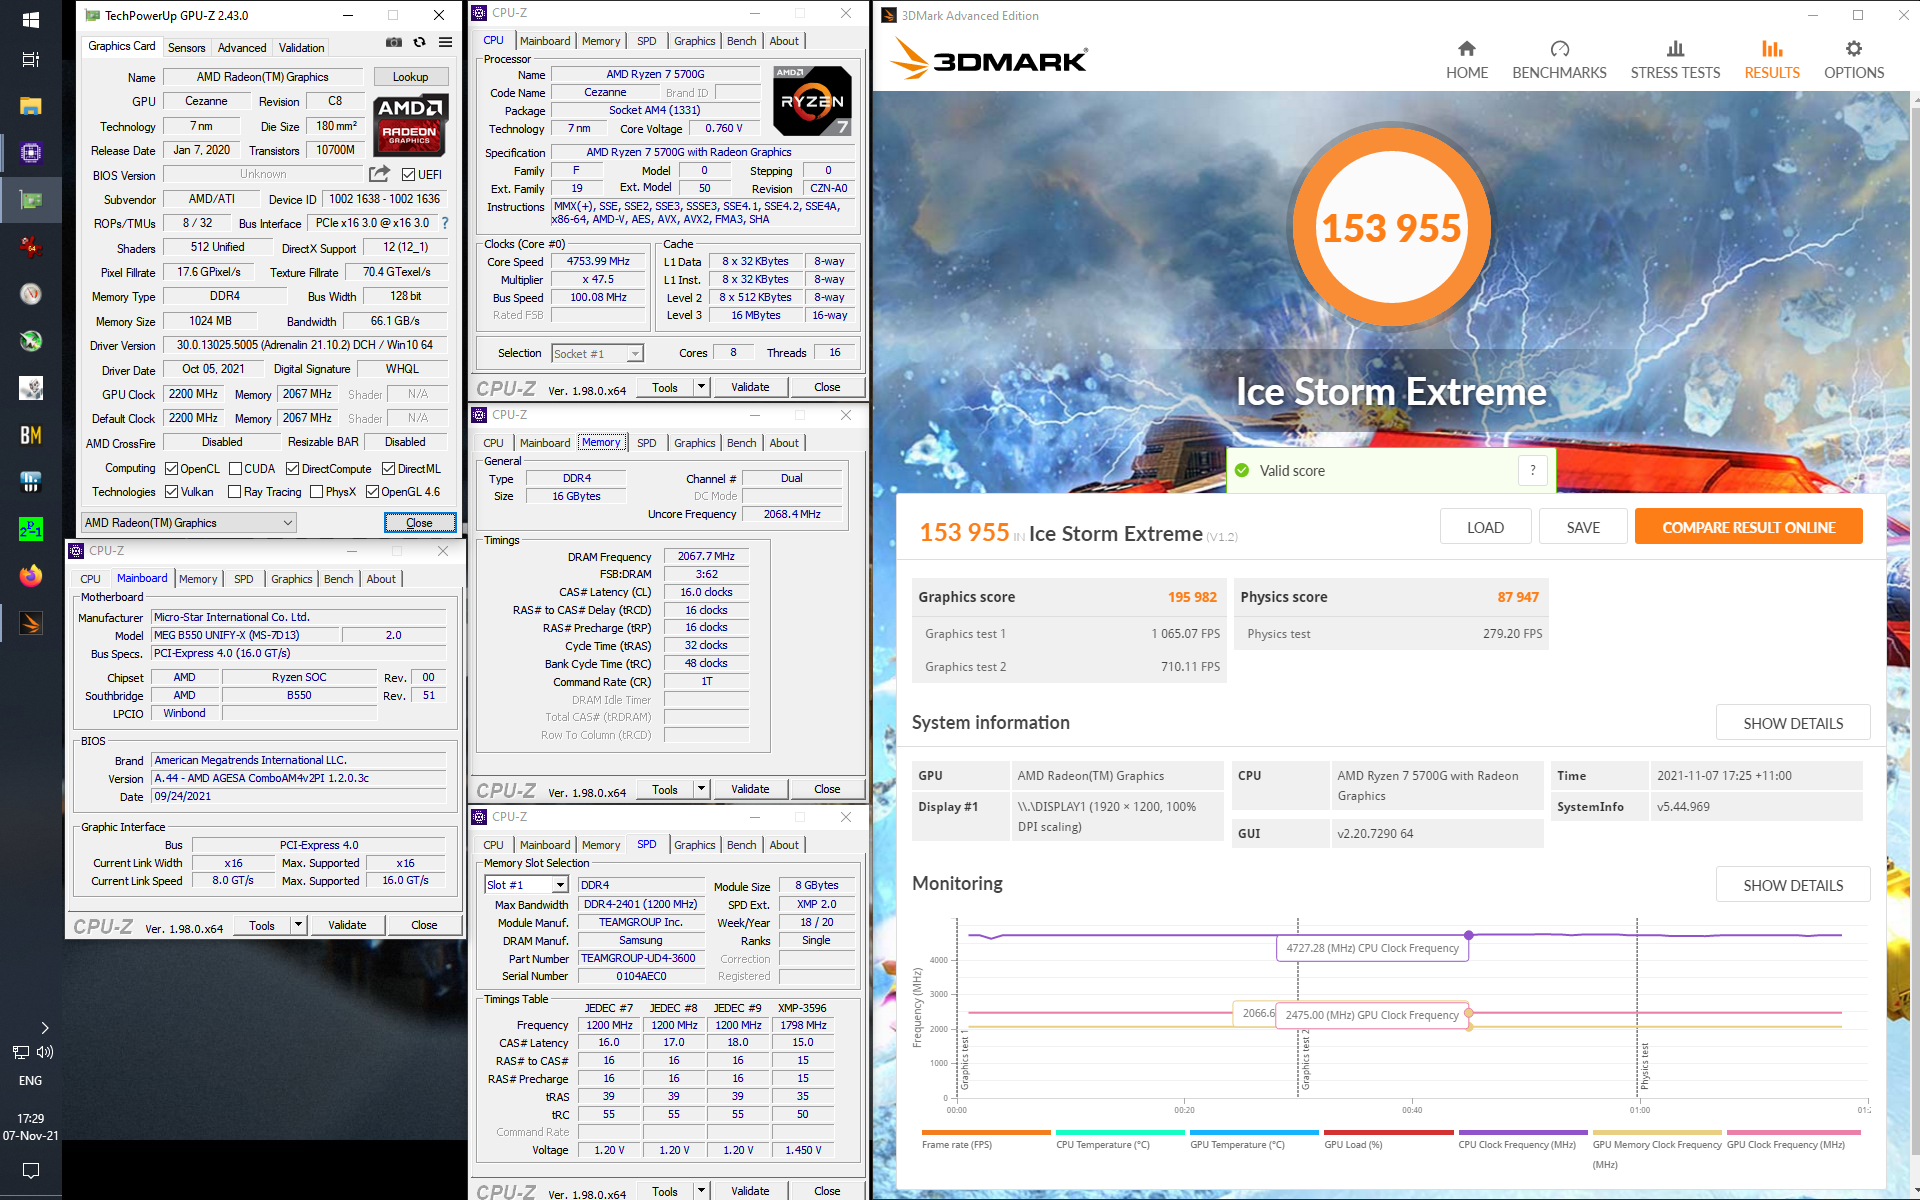Click the Prime95 green taskbar icon
1920x1200 pixels.
click(31, 529)
